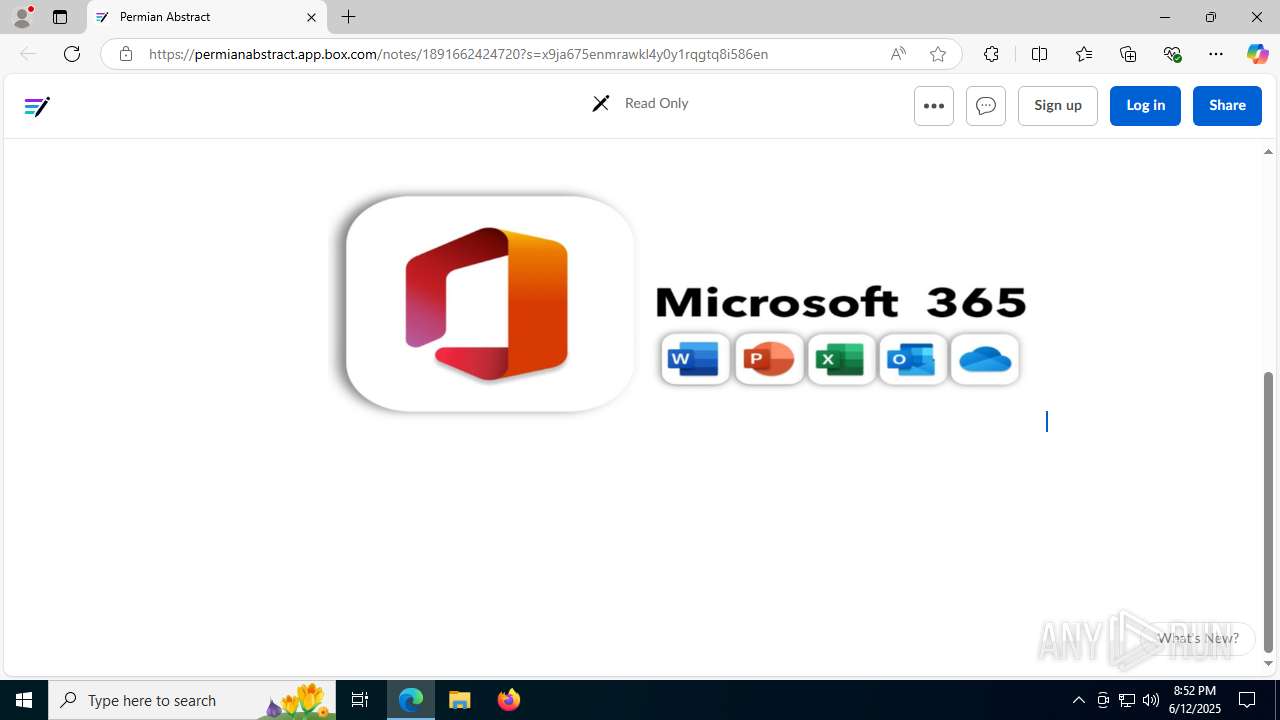Click the scrollbar down arrow
Viewport: 1280px width, 720px height.
pos(1268,664)
